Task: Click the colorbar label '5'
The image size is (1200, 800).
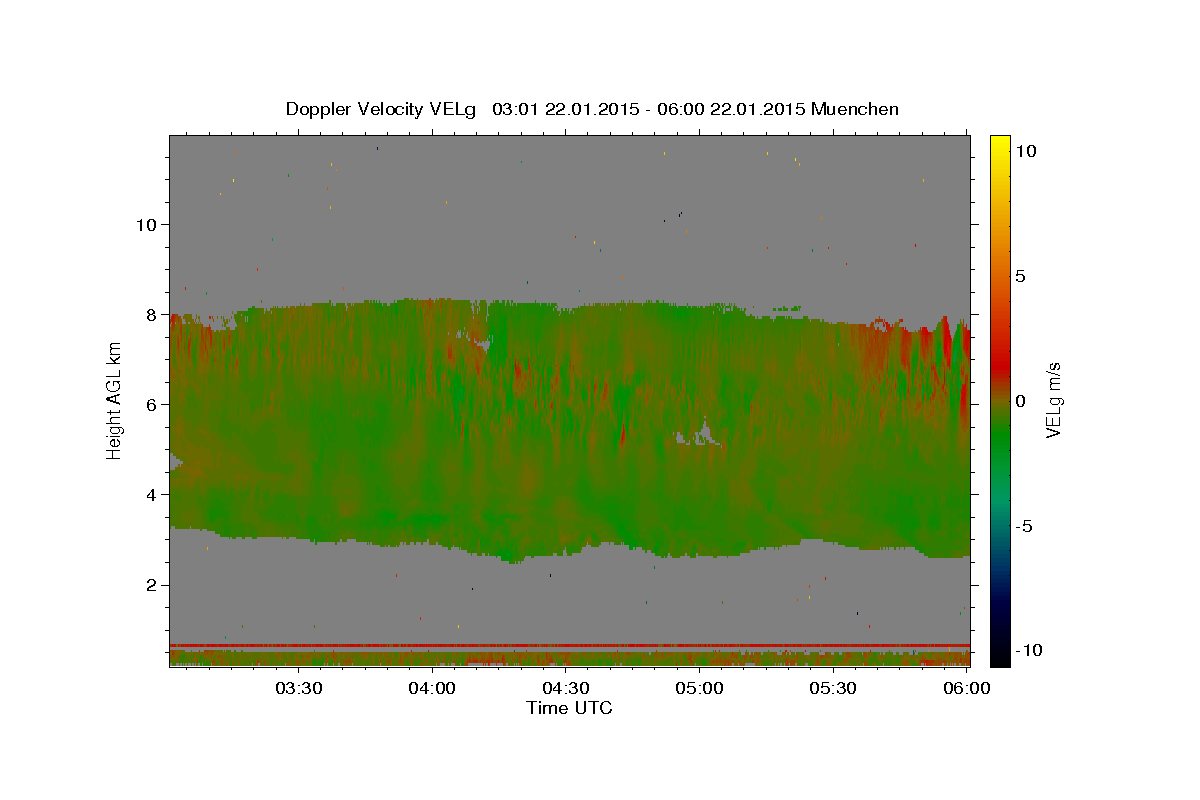Action: click(1020, 275)
